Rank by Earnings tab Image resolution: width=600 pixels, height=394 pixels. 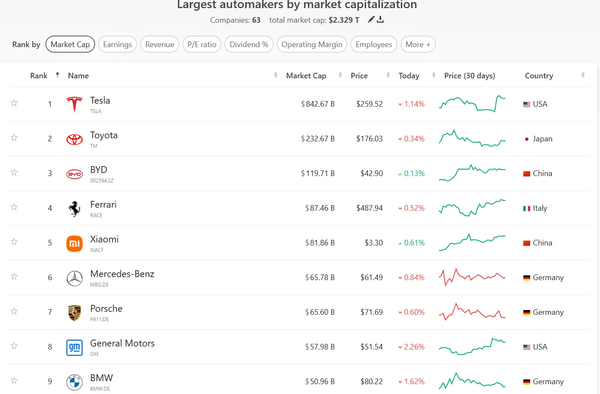(117, 44)
